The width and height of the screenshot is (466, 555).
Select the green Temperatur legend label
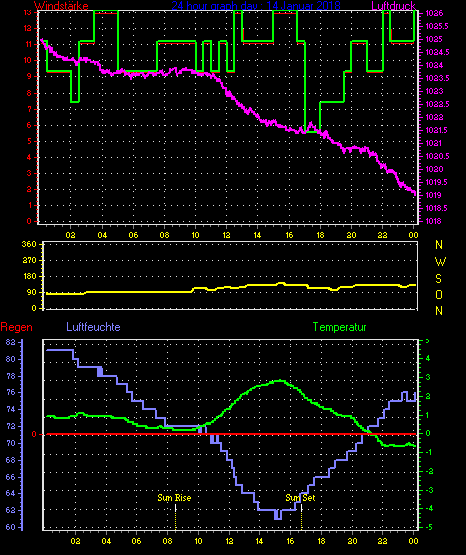[340, 327]
